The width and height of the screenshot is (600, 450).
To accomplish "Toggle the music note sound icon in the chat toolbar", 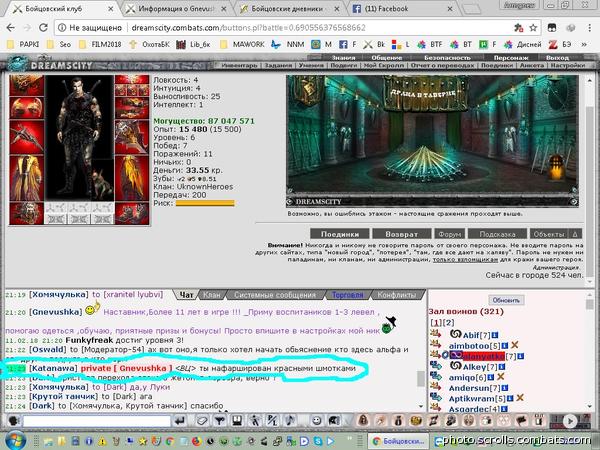I will tap(290, 421).
